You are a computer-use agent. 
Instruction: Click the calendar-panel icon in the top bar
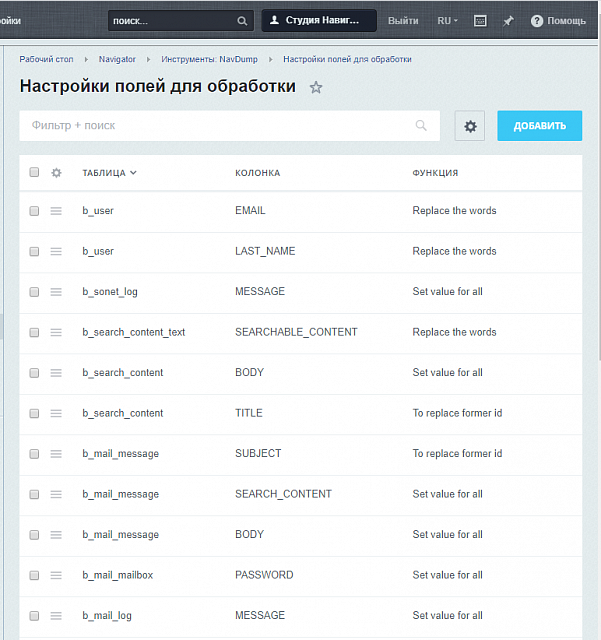point(480,21)
